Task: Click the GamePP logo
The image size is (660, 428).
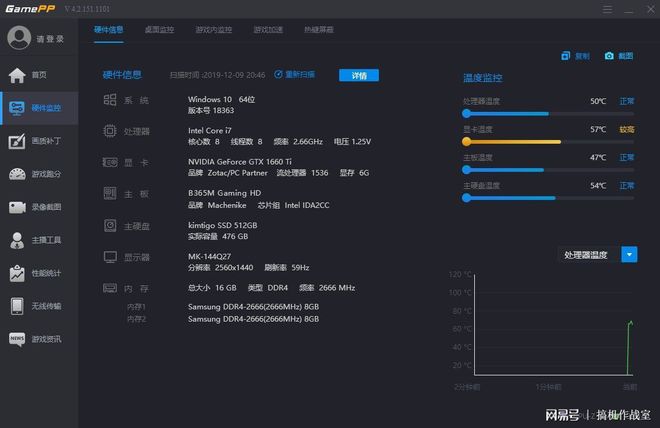Action: 30,9
